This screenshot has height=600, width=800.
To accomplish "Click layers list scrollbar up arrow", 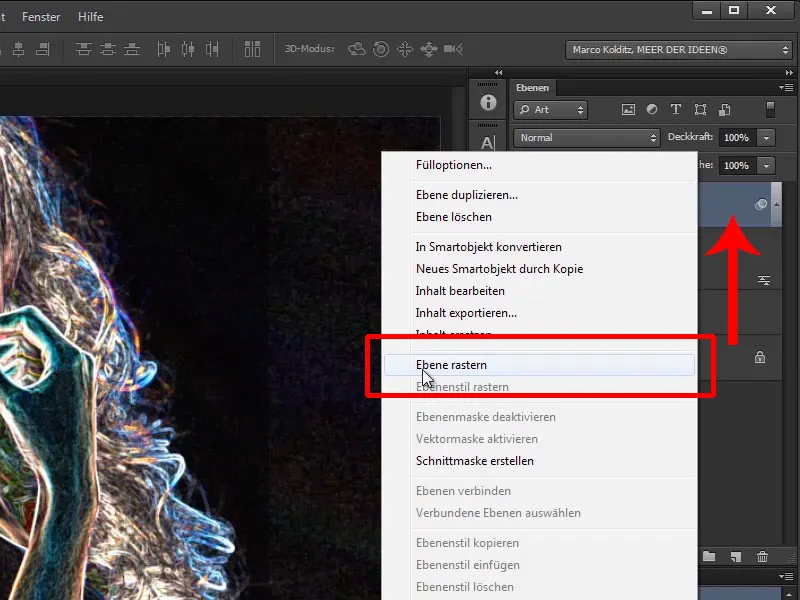I will tap(777, 204).
